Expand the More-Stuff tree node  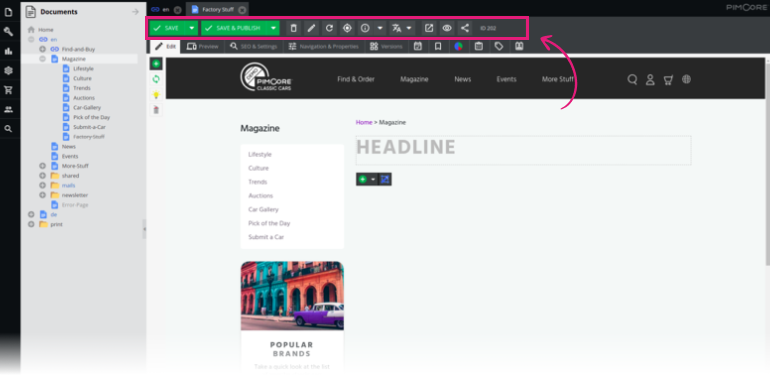(x=42, y=166)
